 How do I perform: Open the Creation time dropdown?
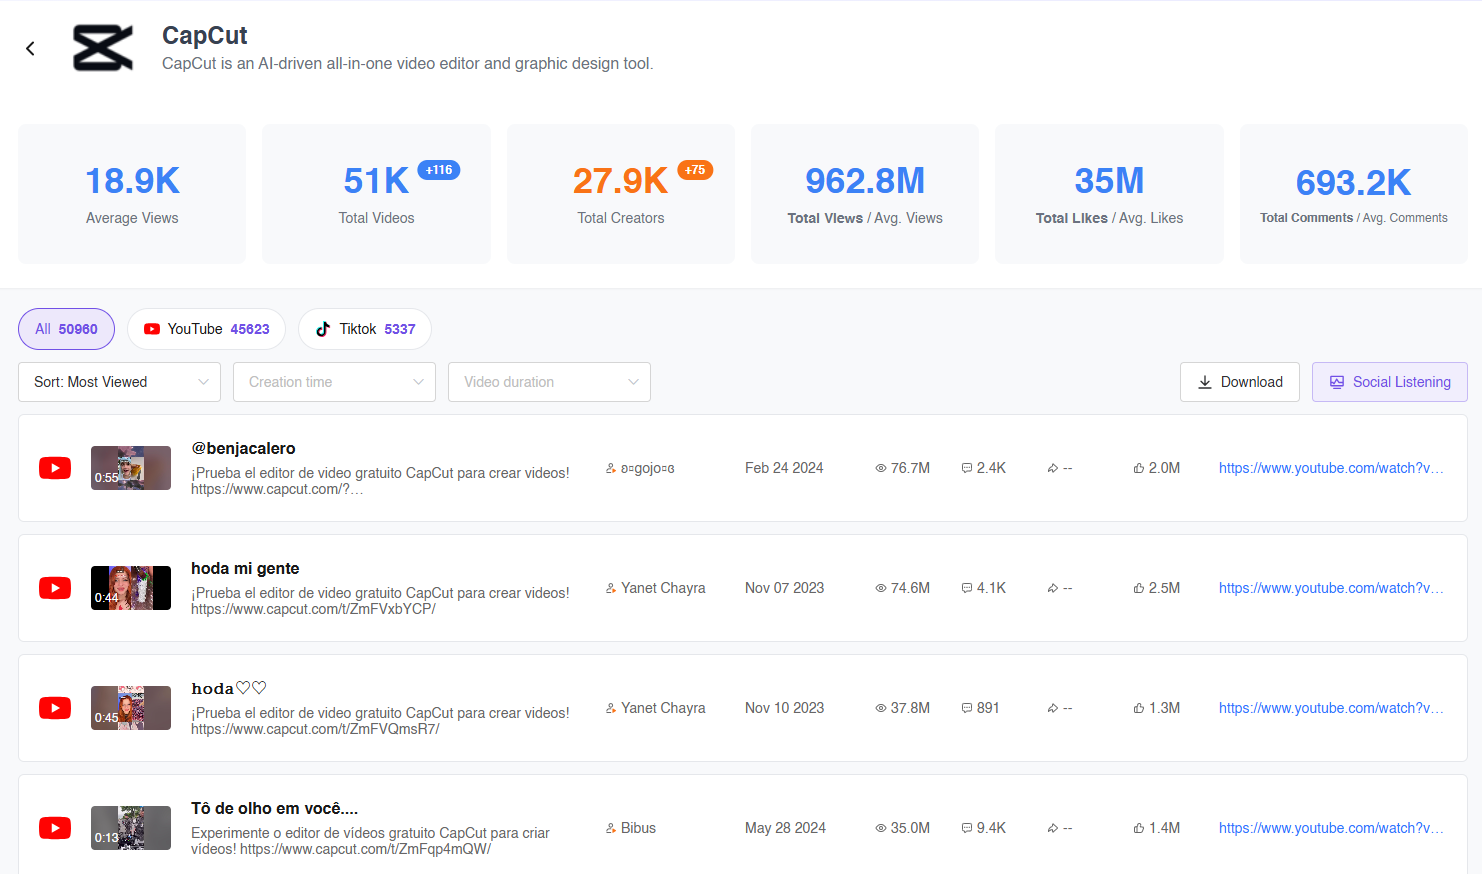coord(334,382)
